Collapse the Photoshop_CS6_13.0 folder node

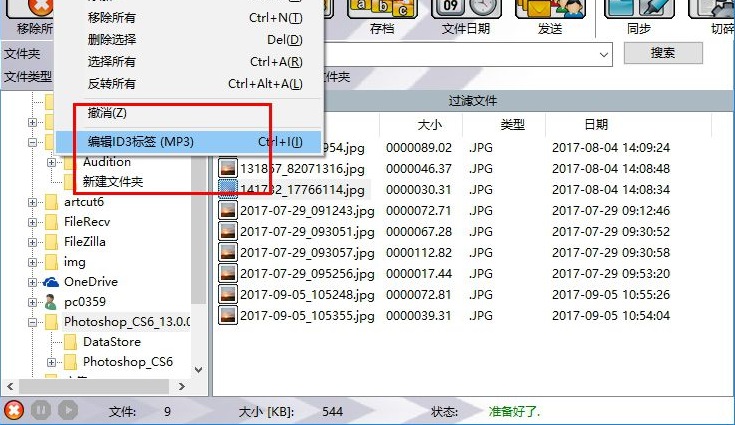(32, 322)
